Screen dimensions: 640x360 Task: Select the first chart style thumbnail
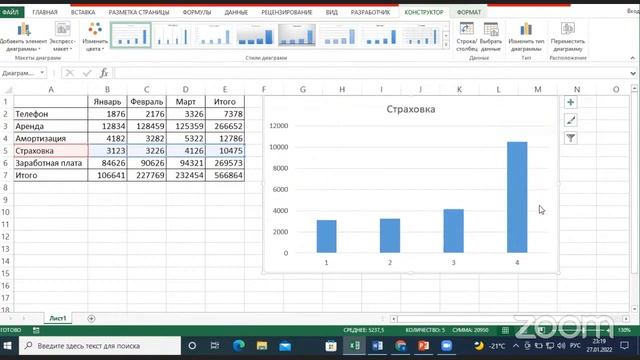[131, 36]
